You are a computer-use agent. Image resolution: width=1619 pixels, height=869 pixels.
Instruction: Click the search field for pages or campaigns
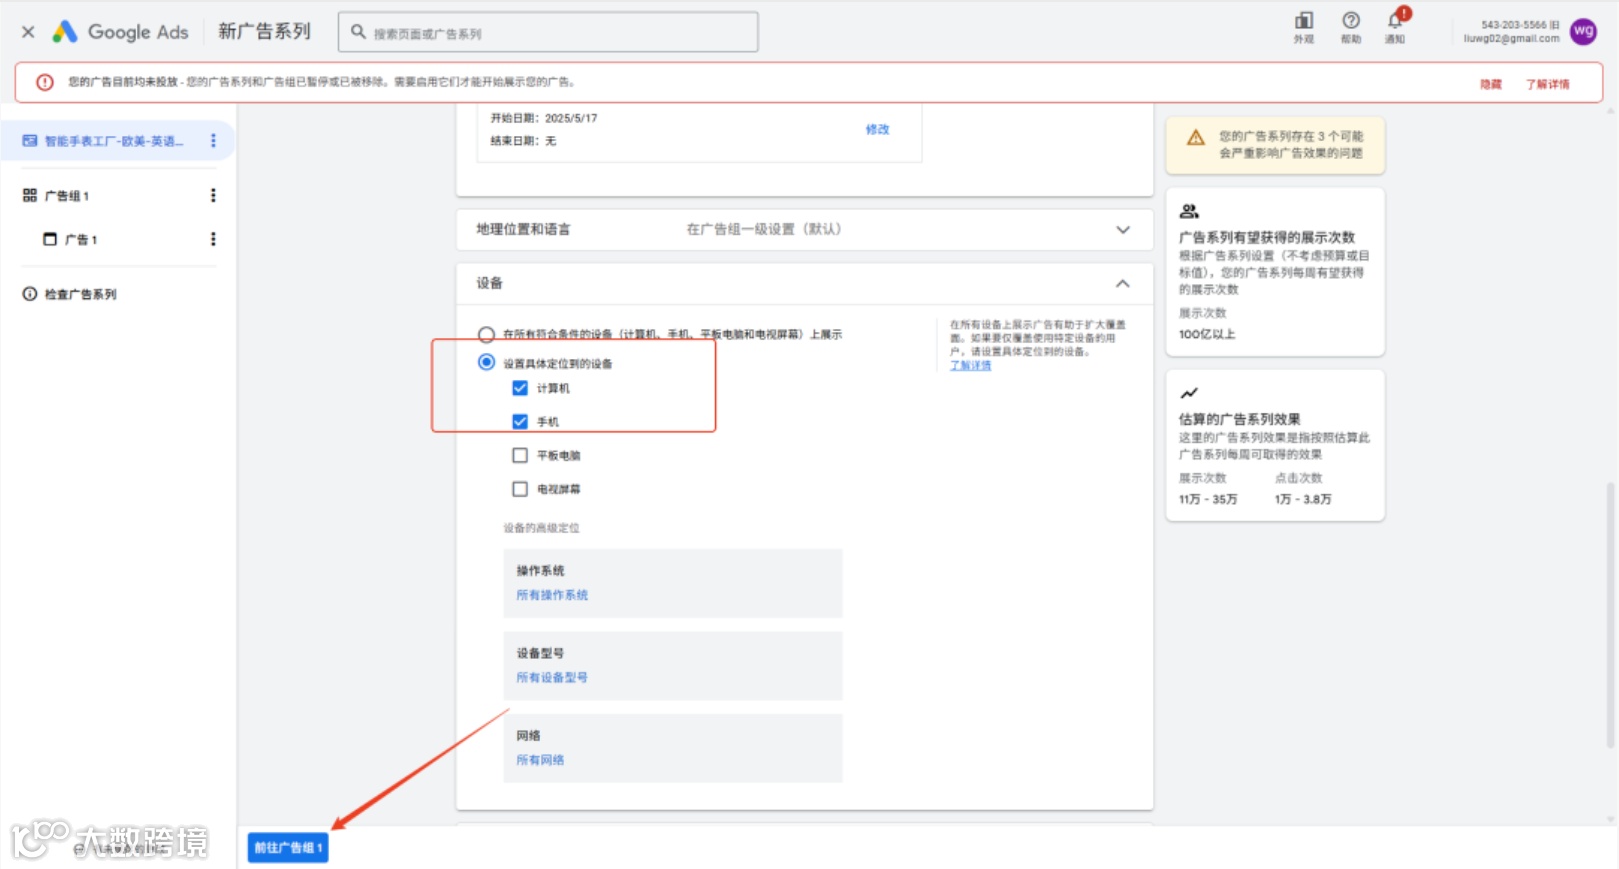(548, 32)
